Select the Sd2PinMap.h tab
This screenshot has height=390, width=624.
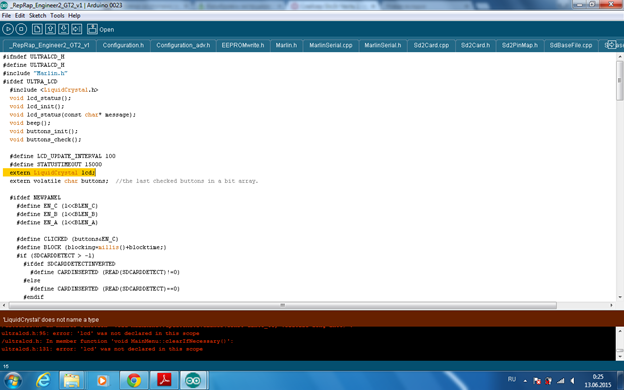[519, 45]
